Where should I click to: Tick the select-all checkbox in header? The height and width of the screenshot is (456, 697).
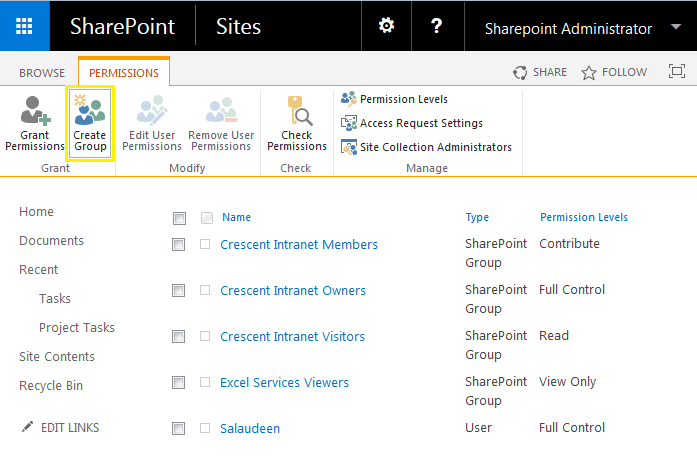pyautogui.click(x=179, y=218)
